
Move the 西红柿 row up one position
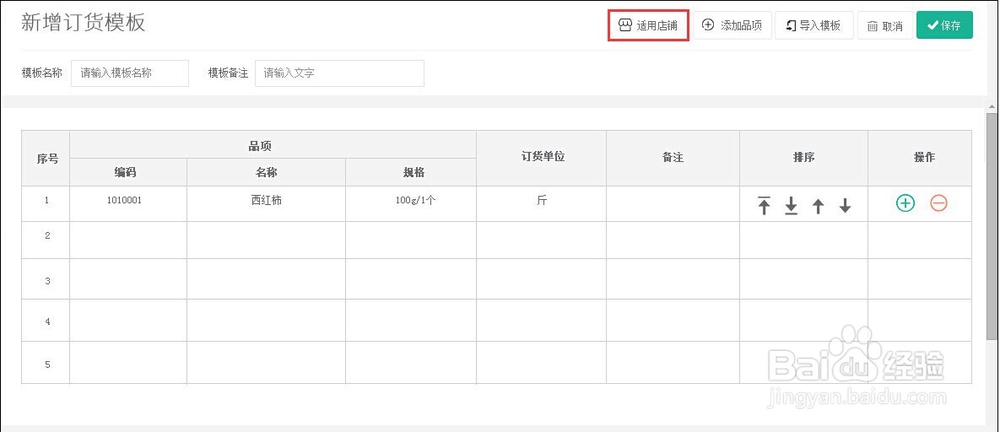point(818,205)
